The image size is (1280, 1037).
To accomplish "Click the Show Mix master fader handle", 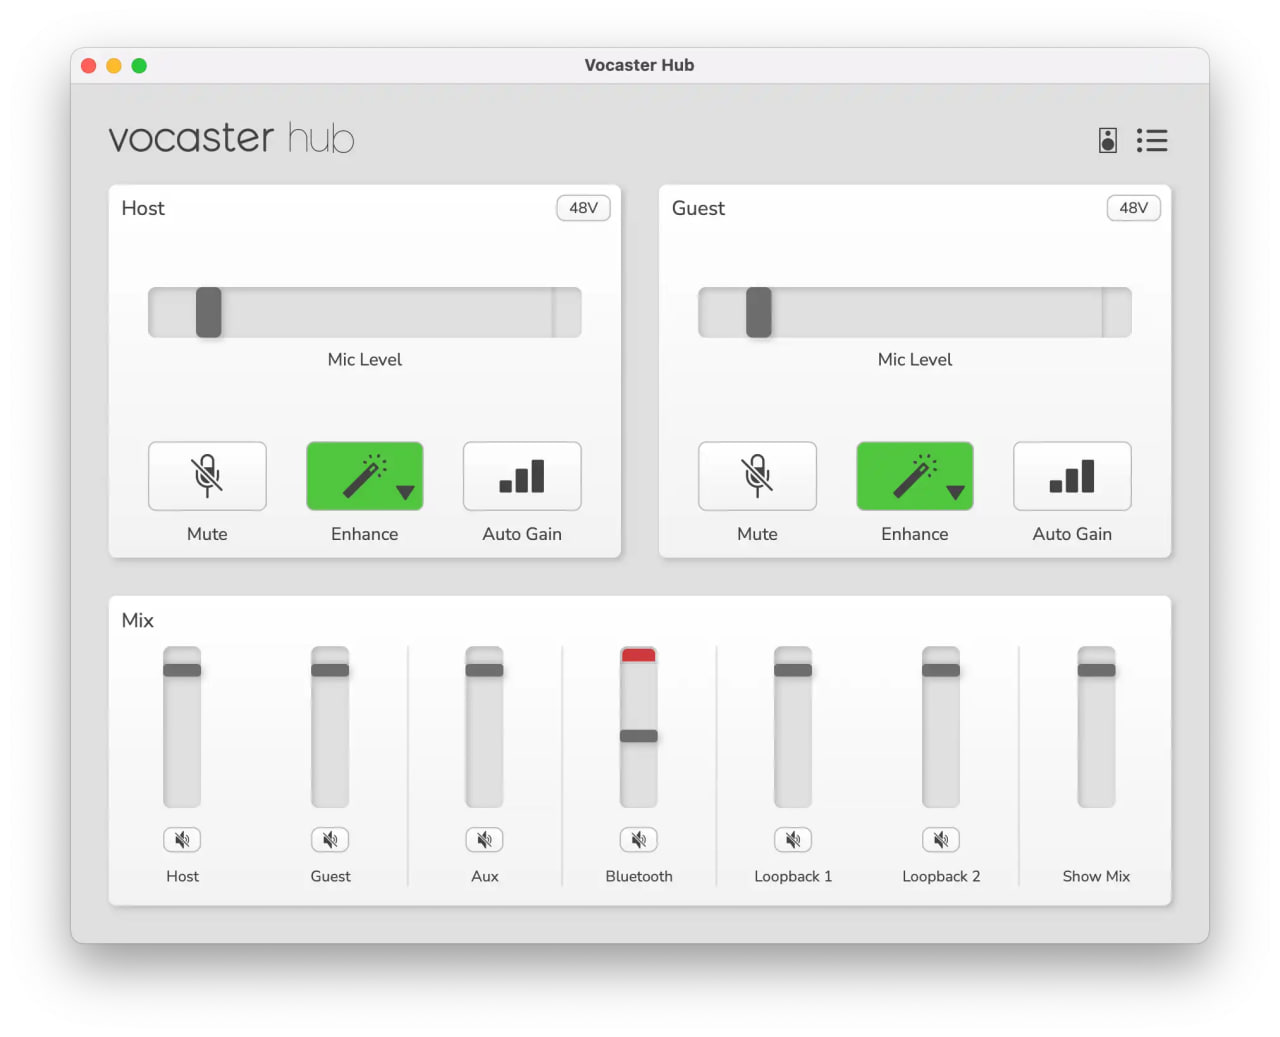I will coord(1096,670).
